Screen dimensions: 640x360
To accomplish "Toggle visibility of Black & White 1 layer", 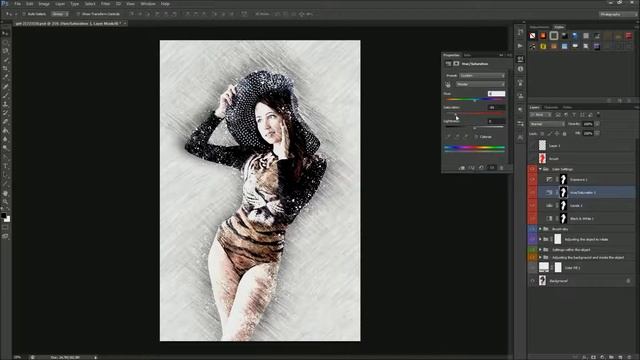I will 532,218.
